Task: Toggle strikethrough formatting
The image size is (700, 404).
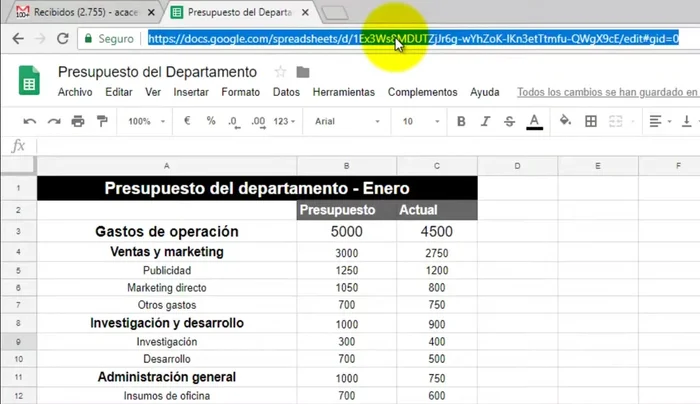Action: [509, 121]
